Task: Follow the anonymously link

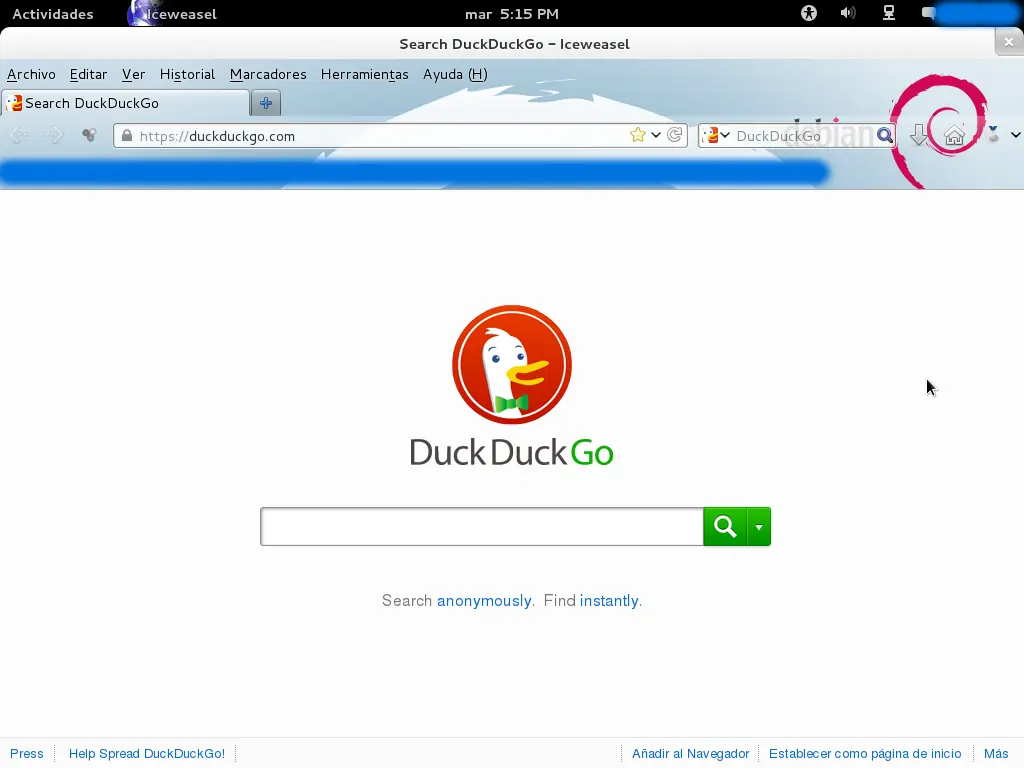Action: pyautogui.click(x=484, y=601)
